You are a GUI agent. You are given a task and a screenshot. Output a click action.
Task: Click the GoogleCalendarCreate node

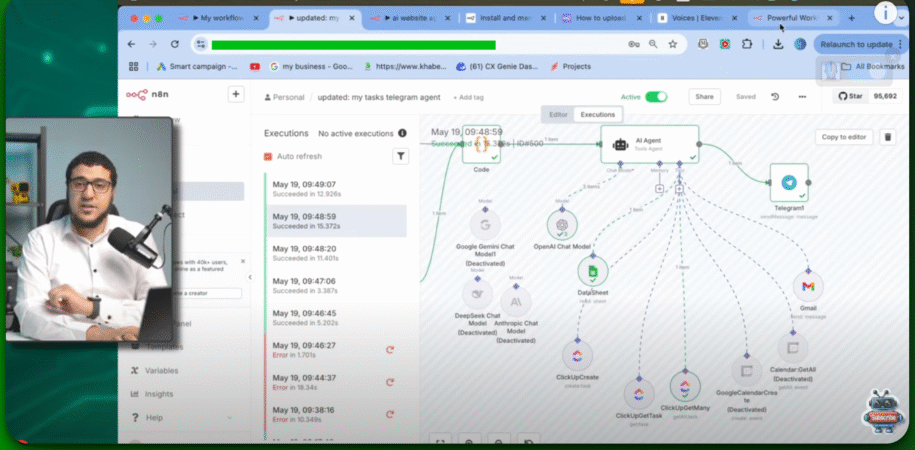(746, 371)
